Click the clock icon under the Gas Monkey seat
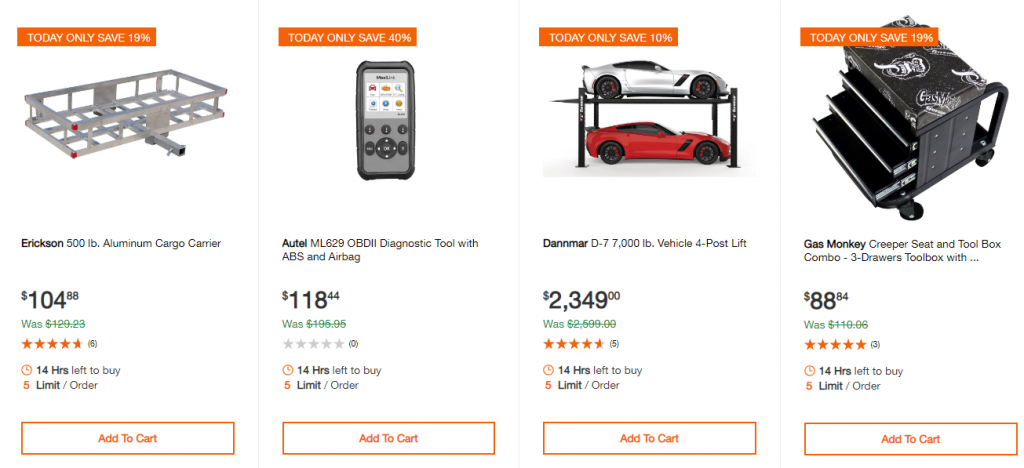Image resolution: width=1024 pixels, height=468 pixels. (810, 371)
